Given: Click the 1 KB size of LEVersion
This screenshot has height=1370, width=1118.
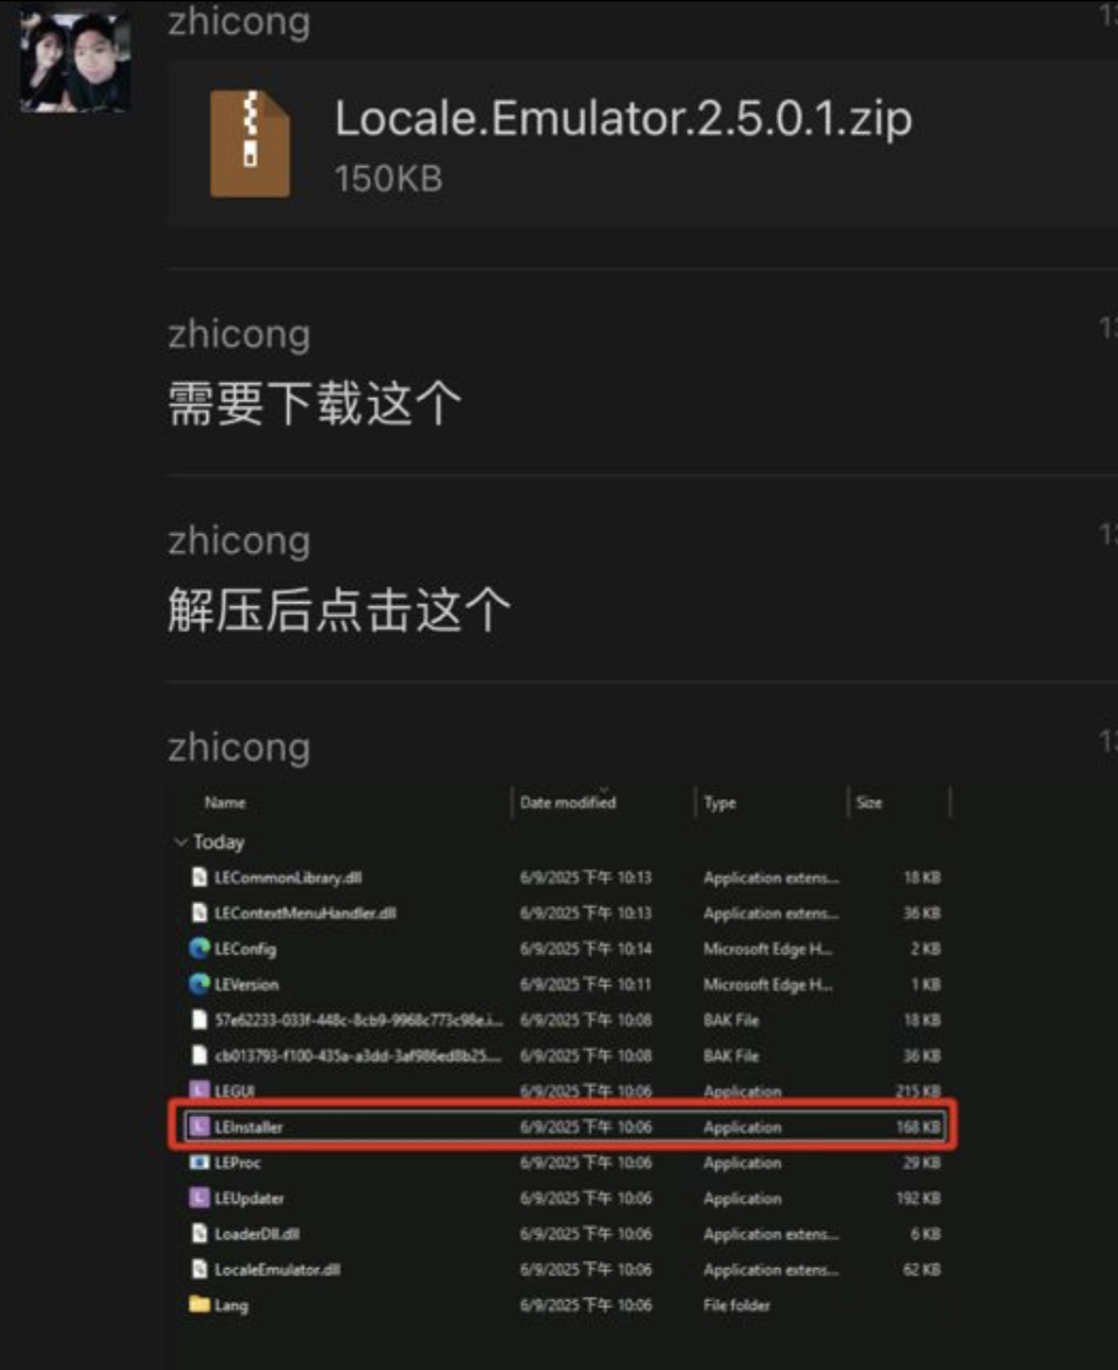Looking at the screenshot, I should (x=926, y=984).
